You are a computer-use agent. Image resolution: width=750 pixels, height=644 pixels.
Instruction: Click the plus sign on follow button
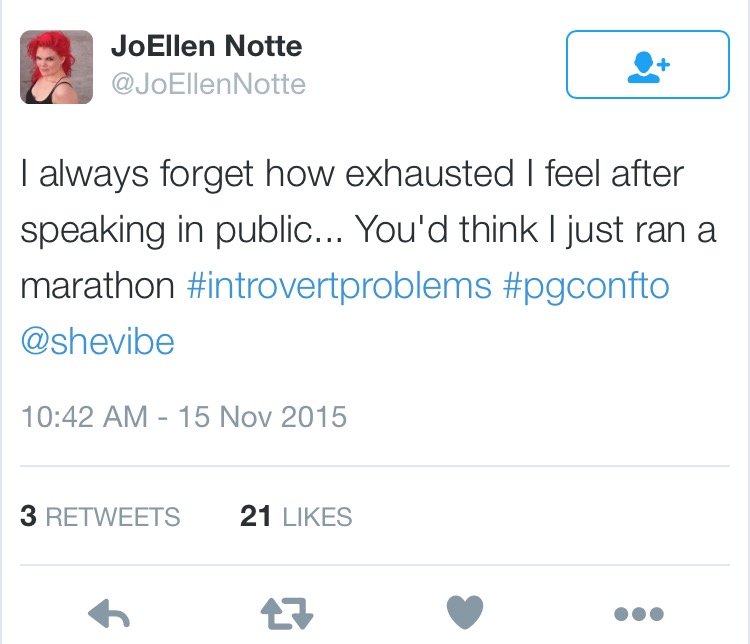point(663,64)
